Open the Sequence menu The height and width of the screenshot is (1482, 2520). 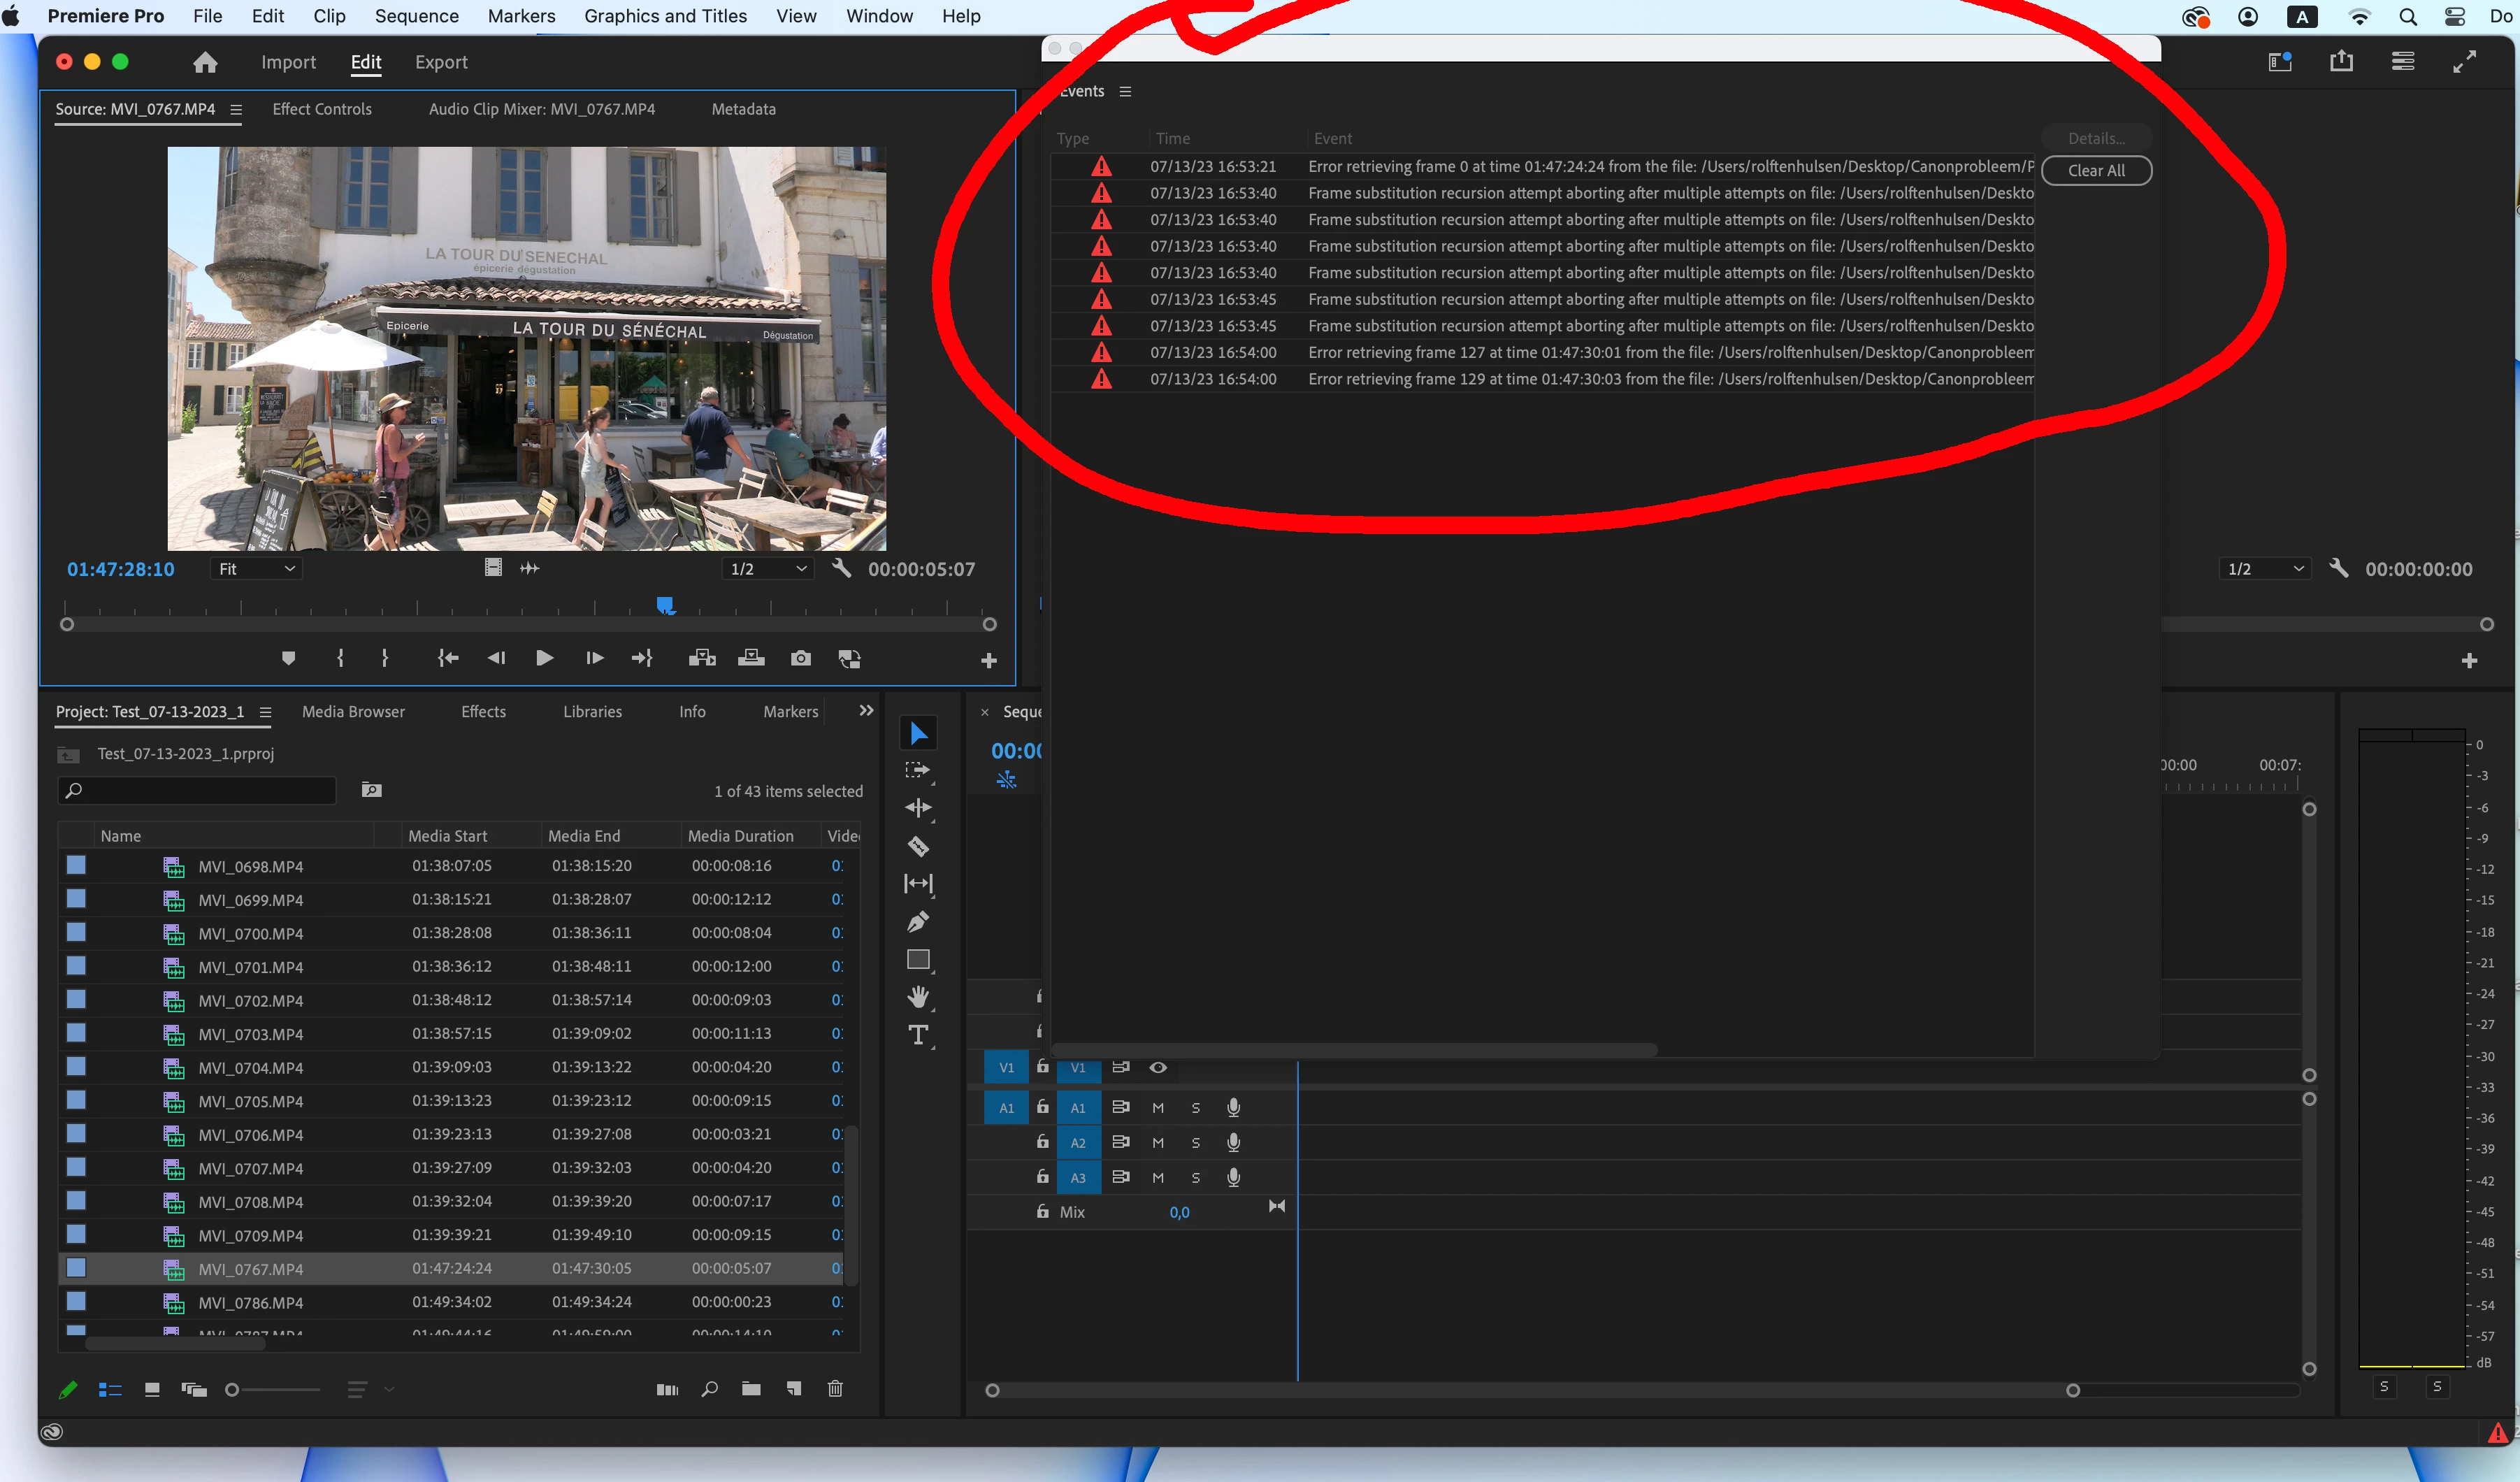tap(416, 16)
